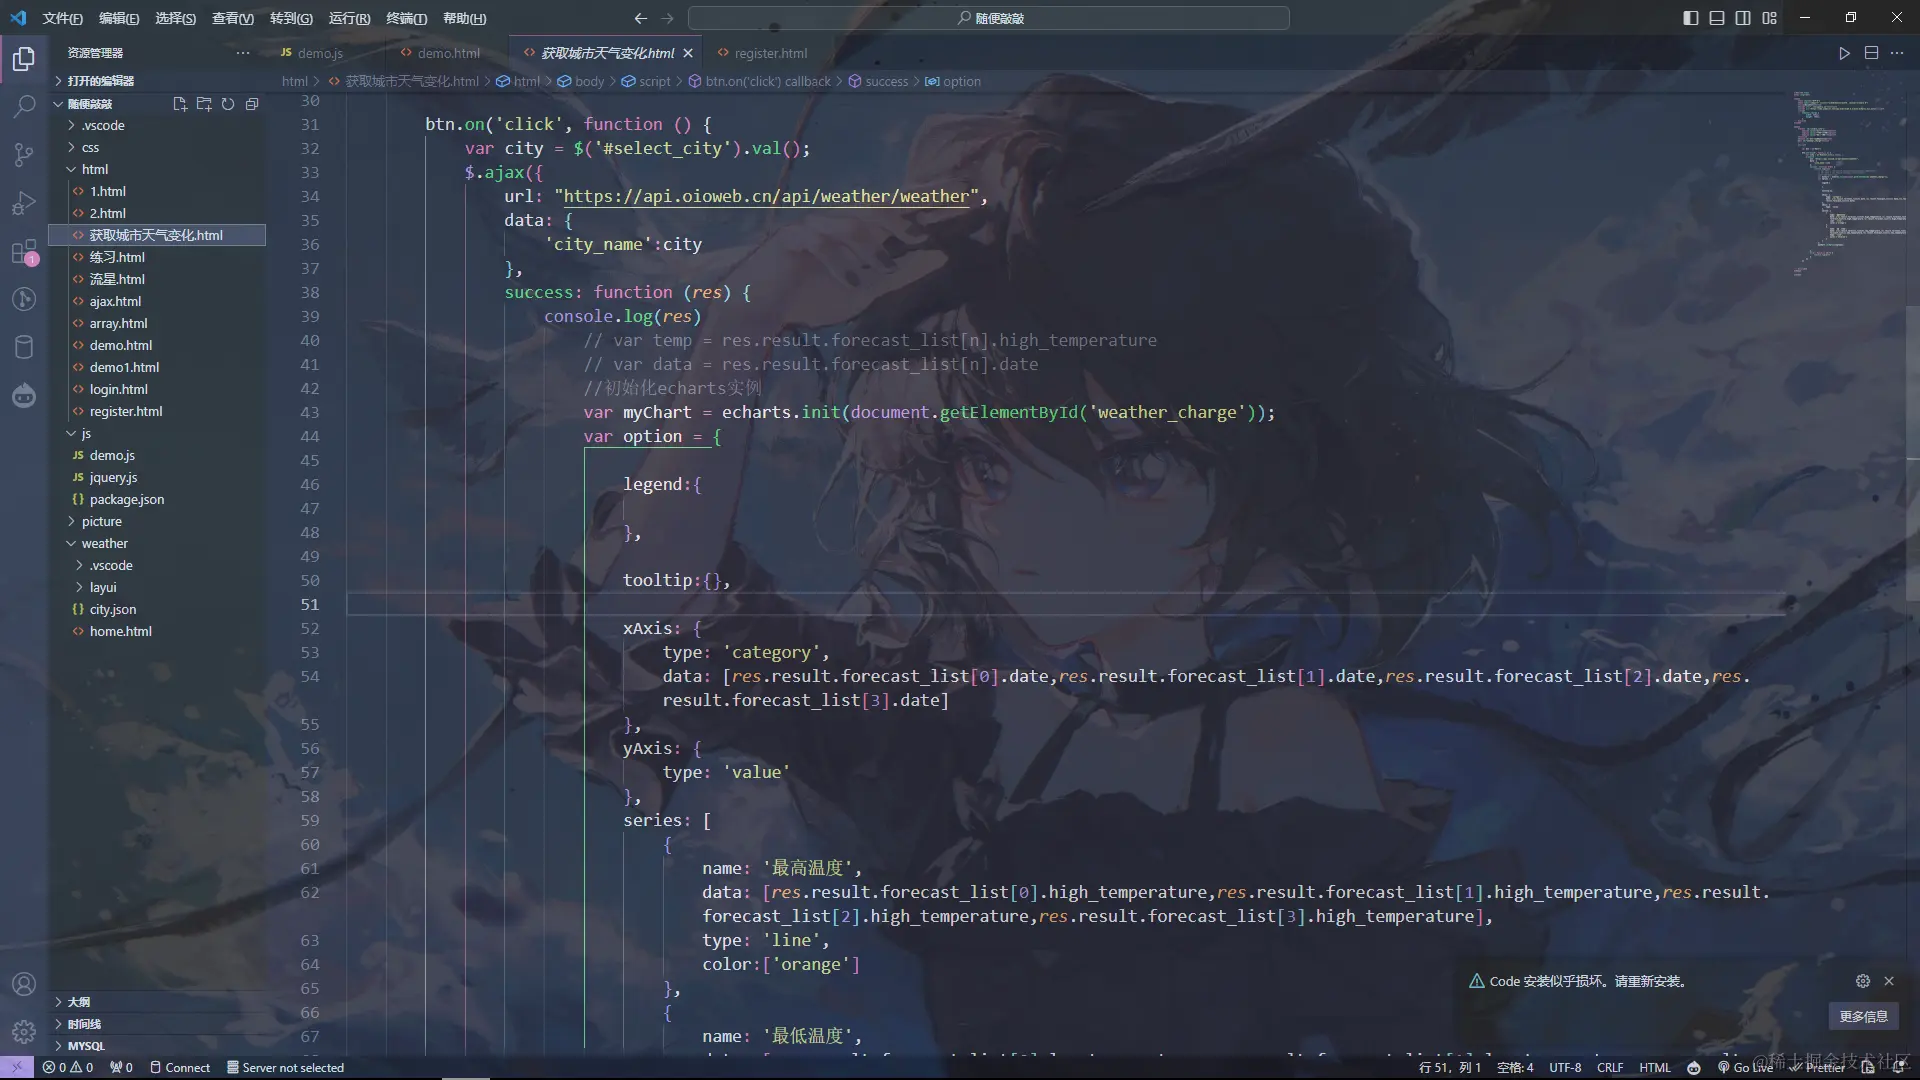1920x1080 pixels.
Task: Collapse all folders in explorer
Action: pyautogui.click(x=252, y=104)
